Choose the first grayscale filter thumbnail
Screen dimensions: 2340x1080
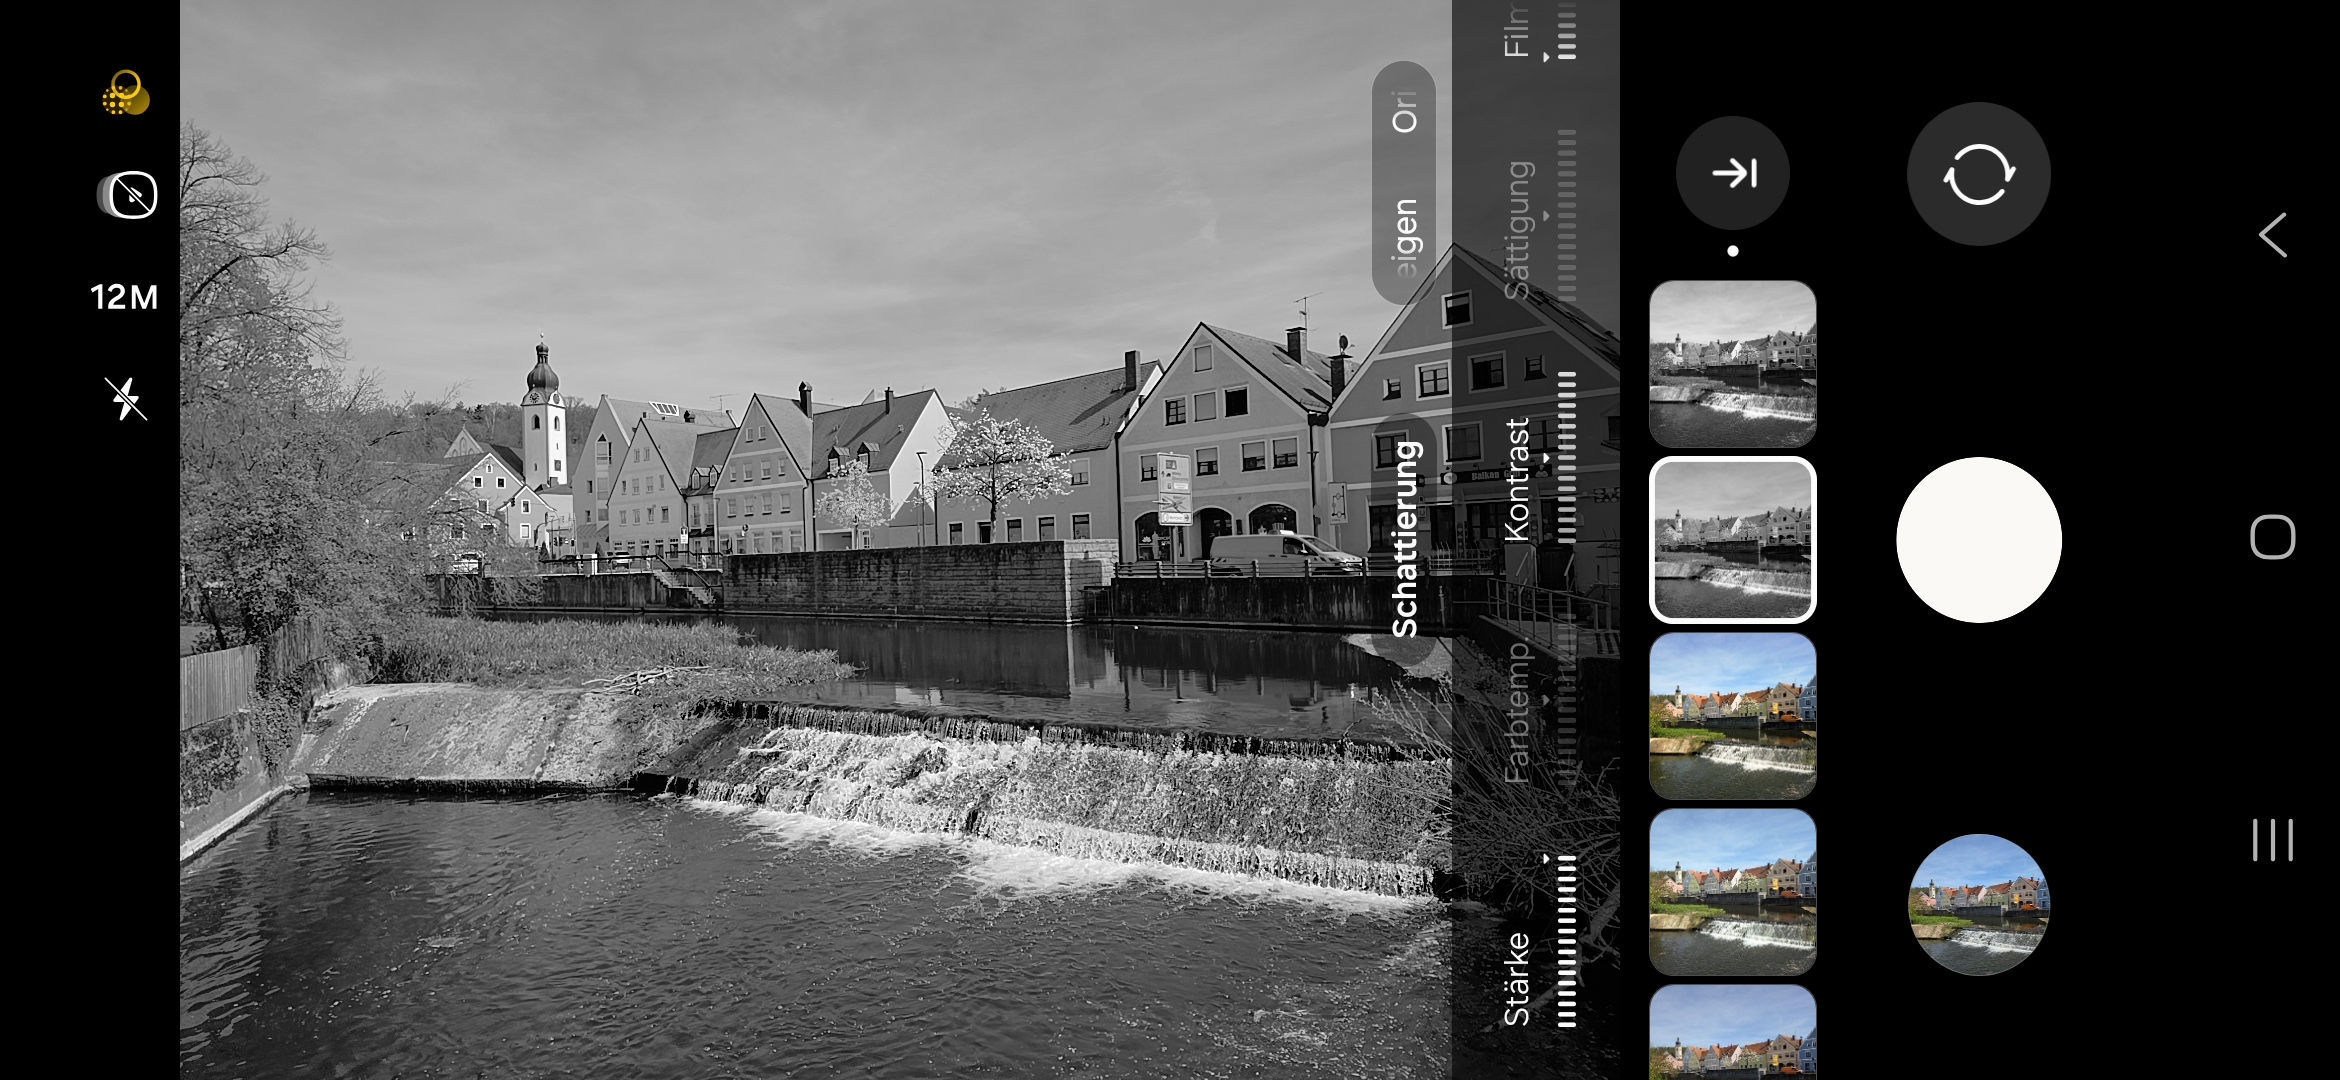click(1732, 364)
